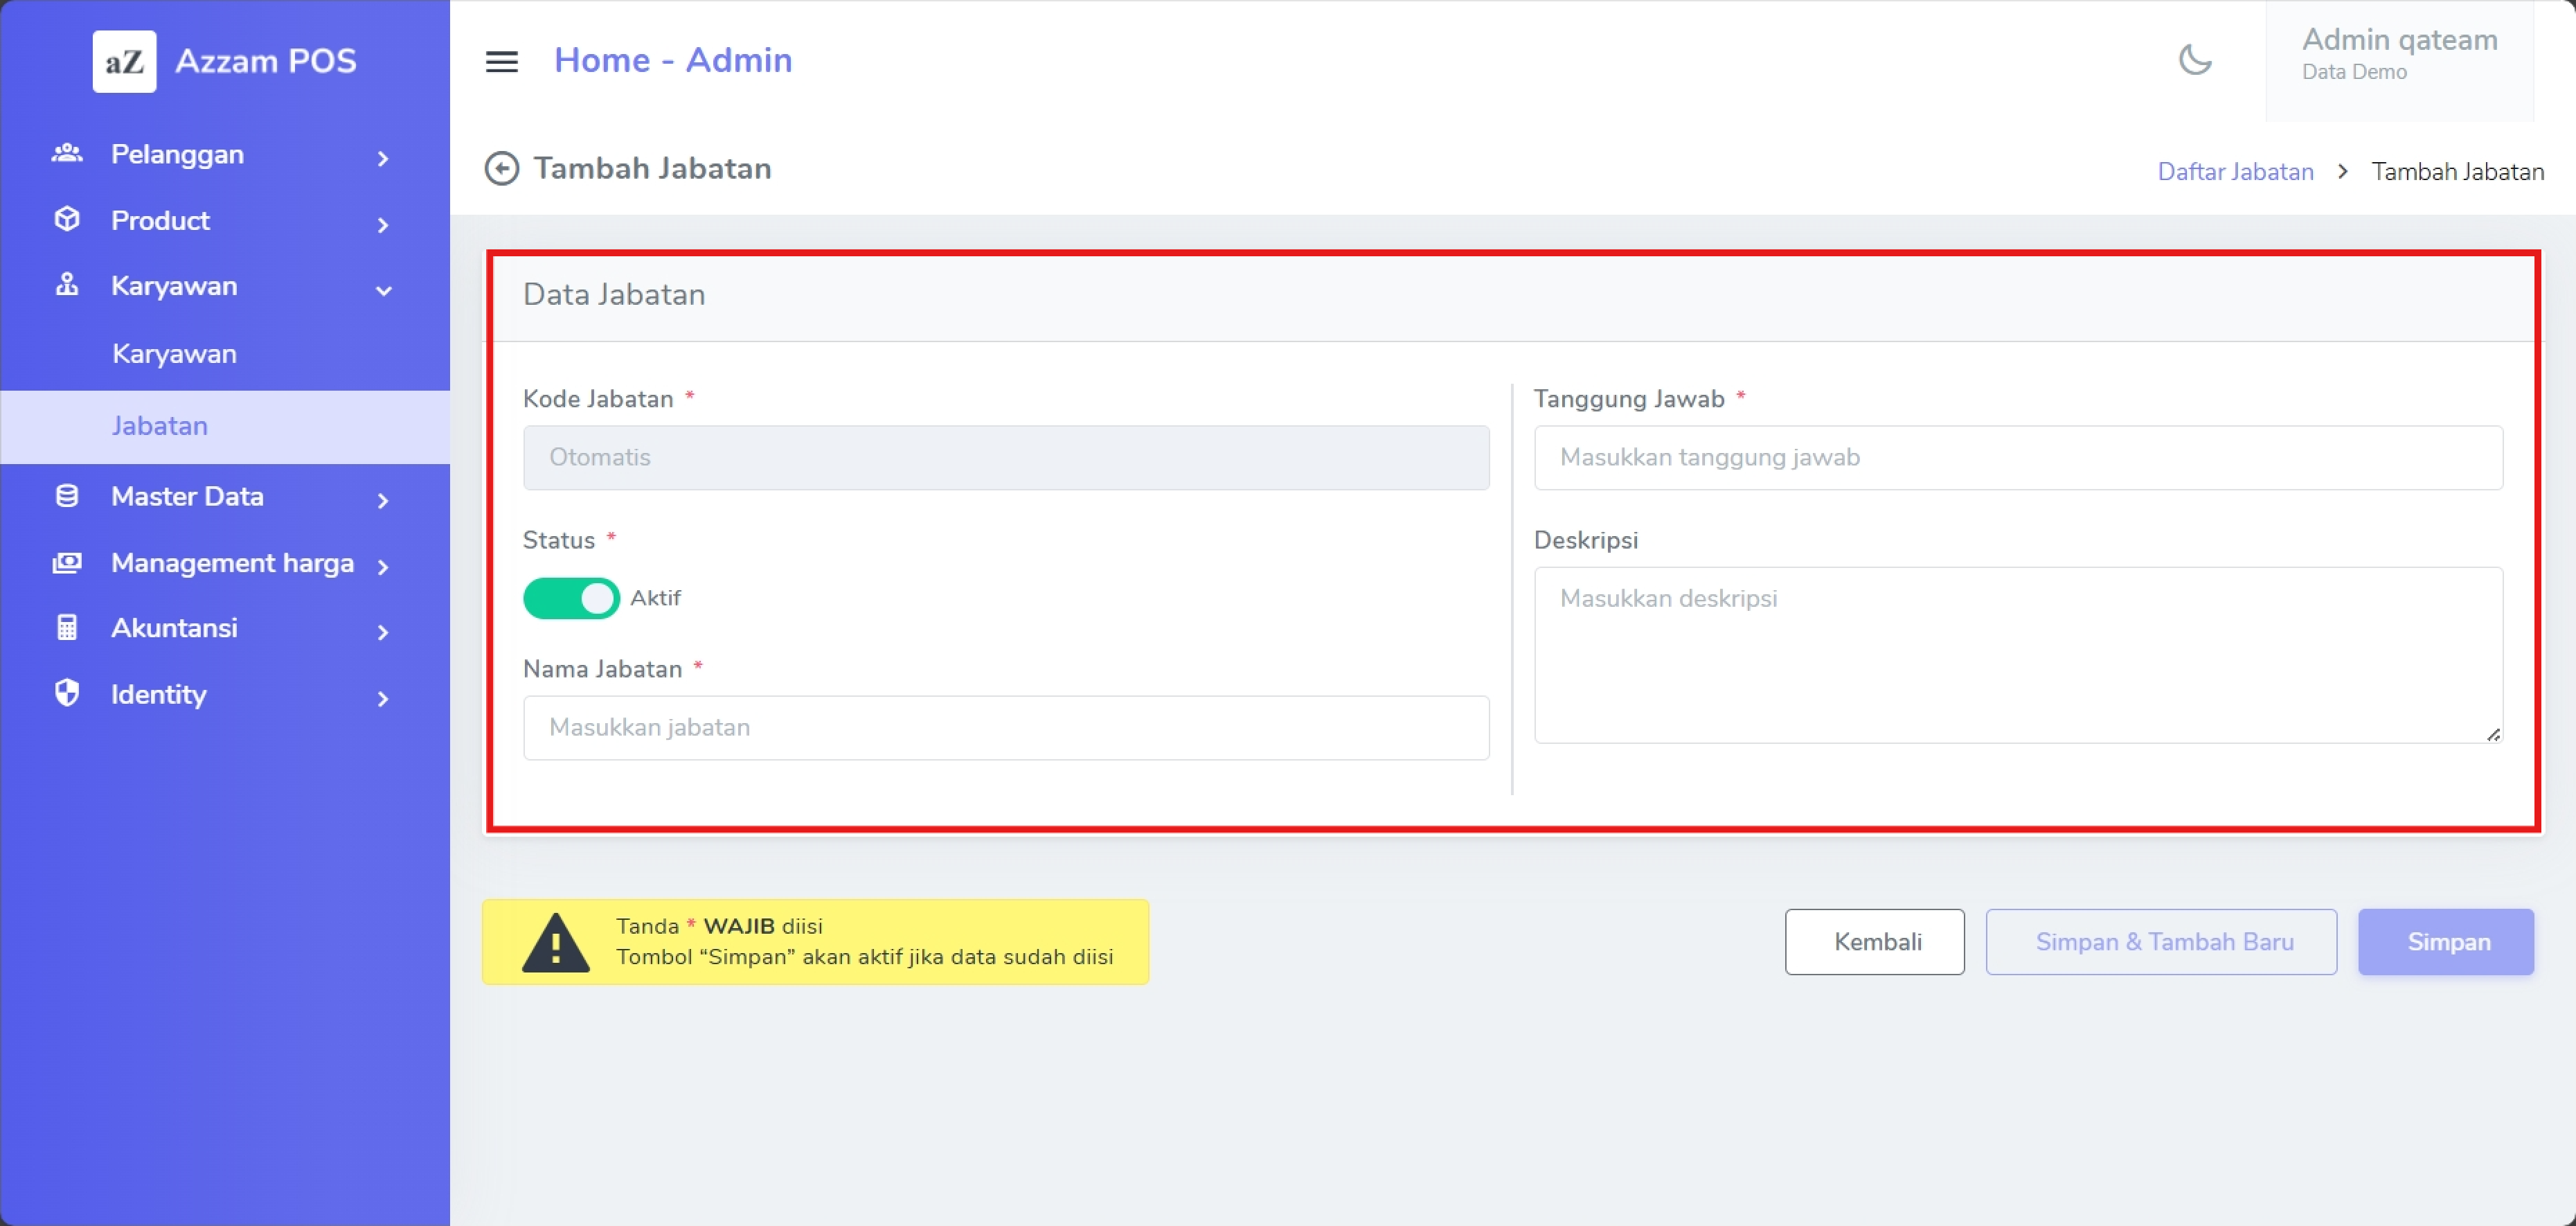This screenshot has width=2576, height=1226.
Task: Click the Management harga money icon
Action: [67, 563]
